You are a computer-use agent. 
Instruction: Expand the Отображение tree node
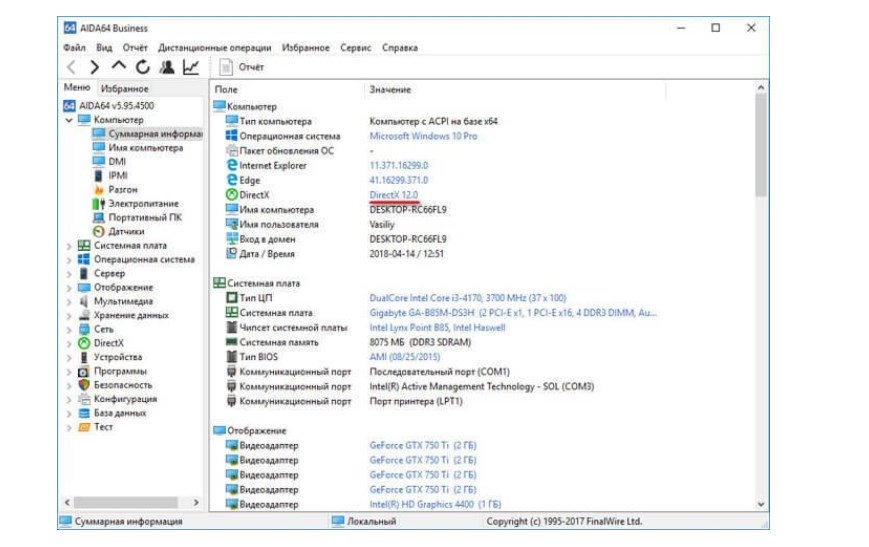point(69,288)
